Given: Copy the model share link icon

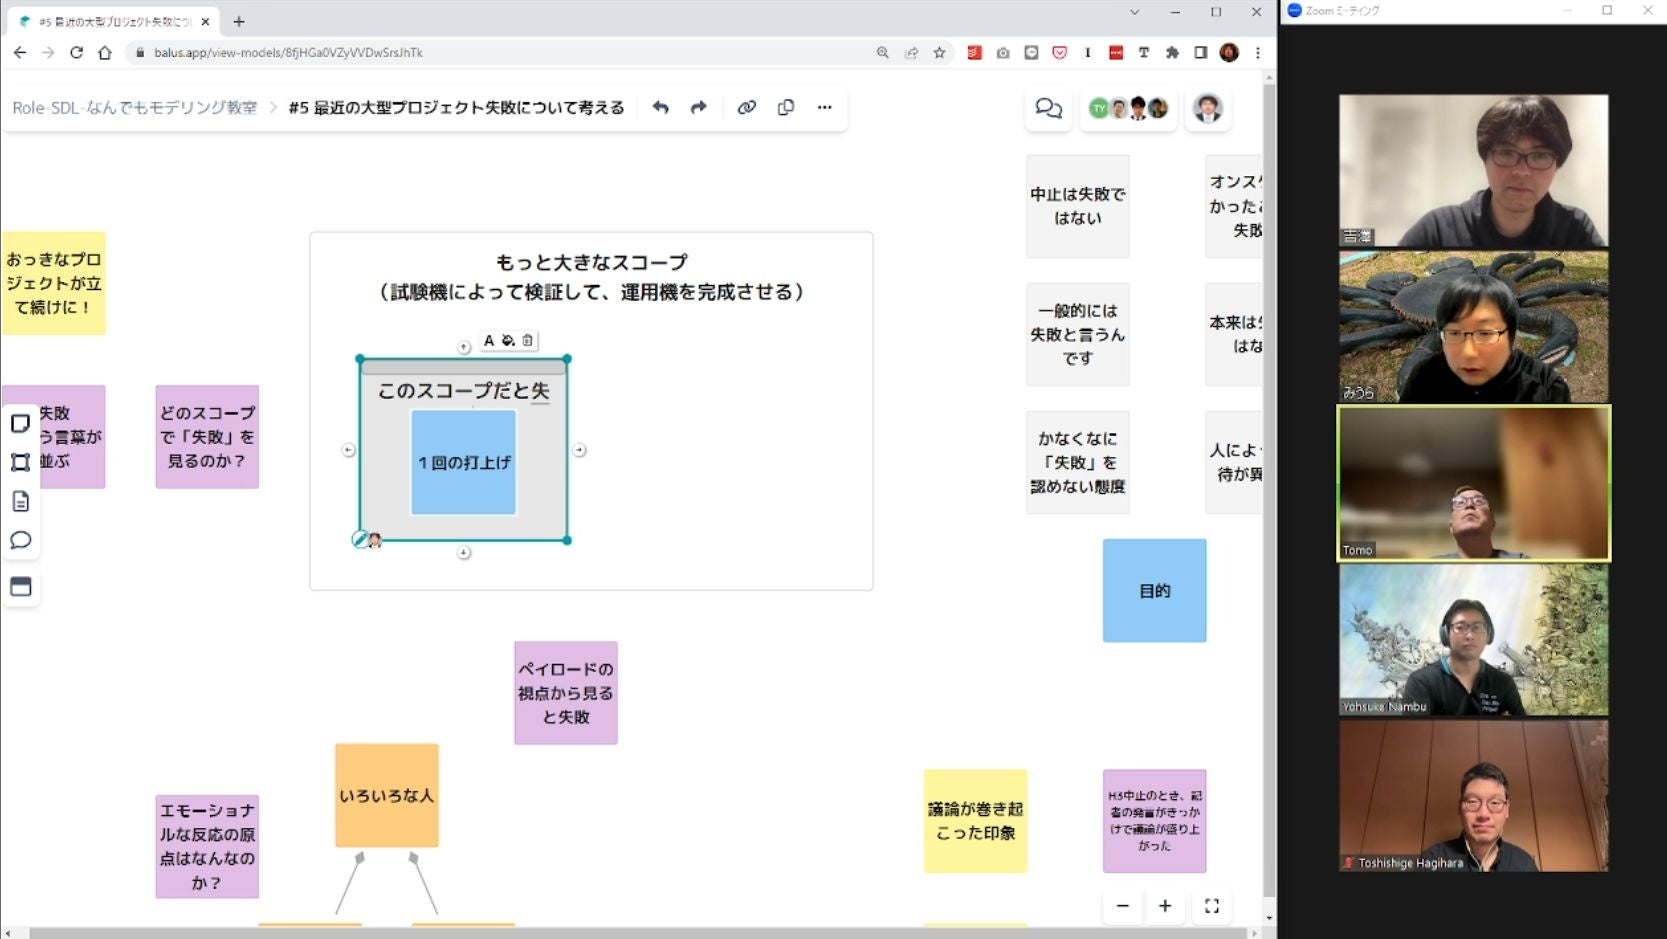Looking at the screenshot, I should [x=747, y=107].
